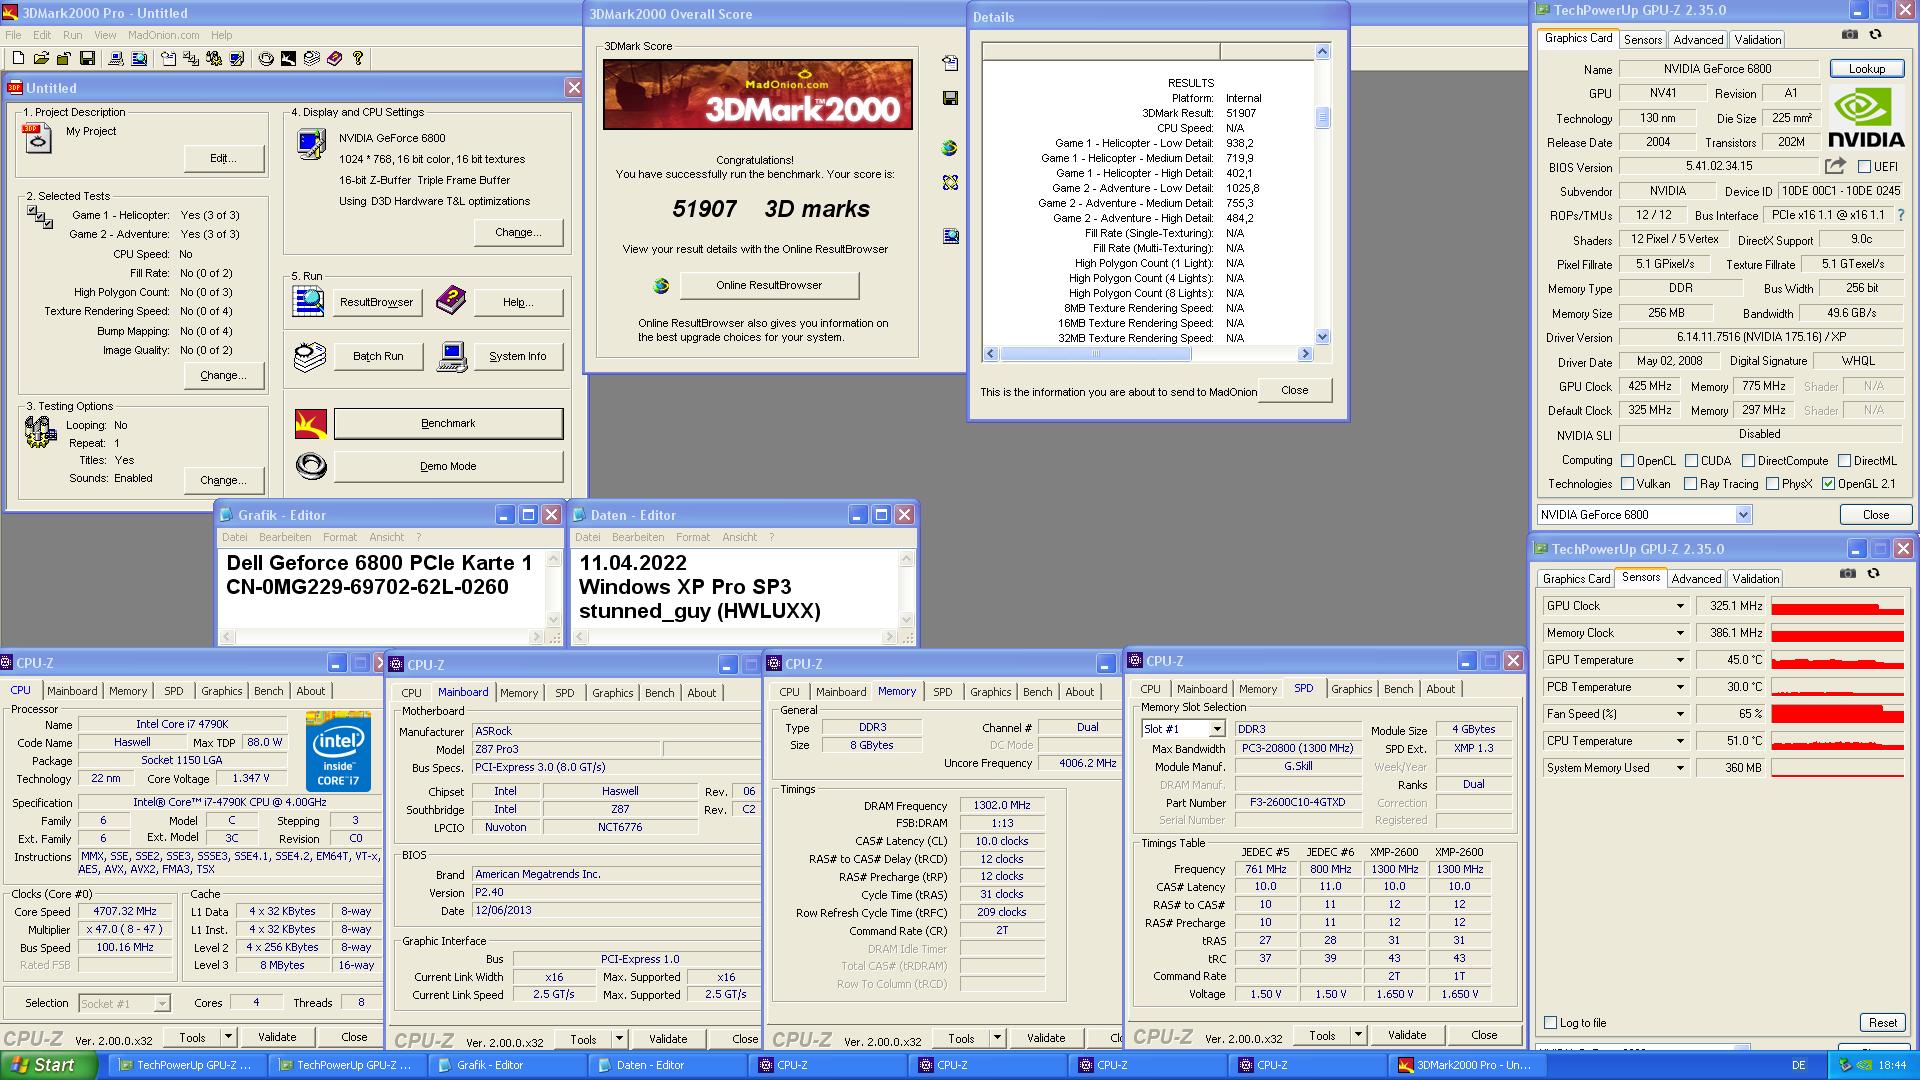Click the globe icon on Overall Score sidebar
The width and height of the screenshot is (1920, 1080).
coord(949,148)
